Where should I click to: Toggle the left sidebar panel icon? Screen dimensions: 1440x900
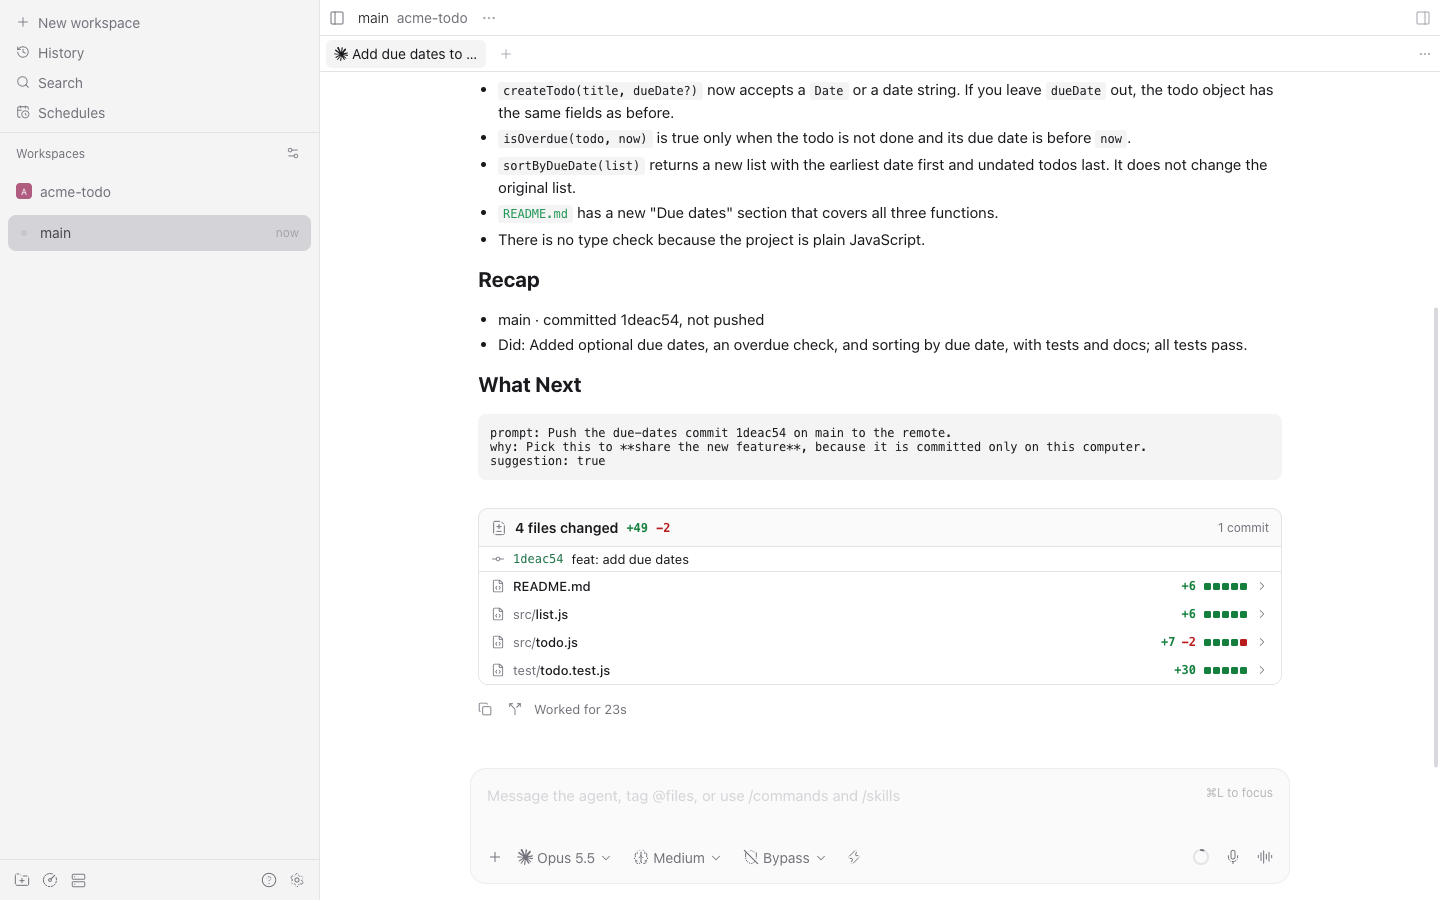[337, 18]
